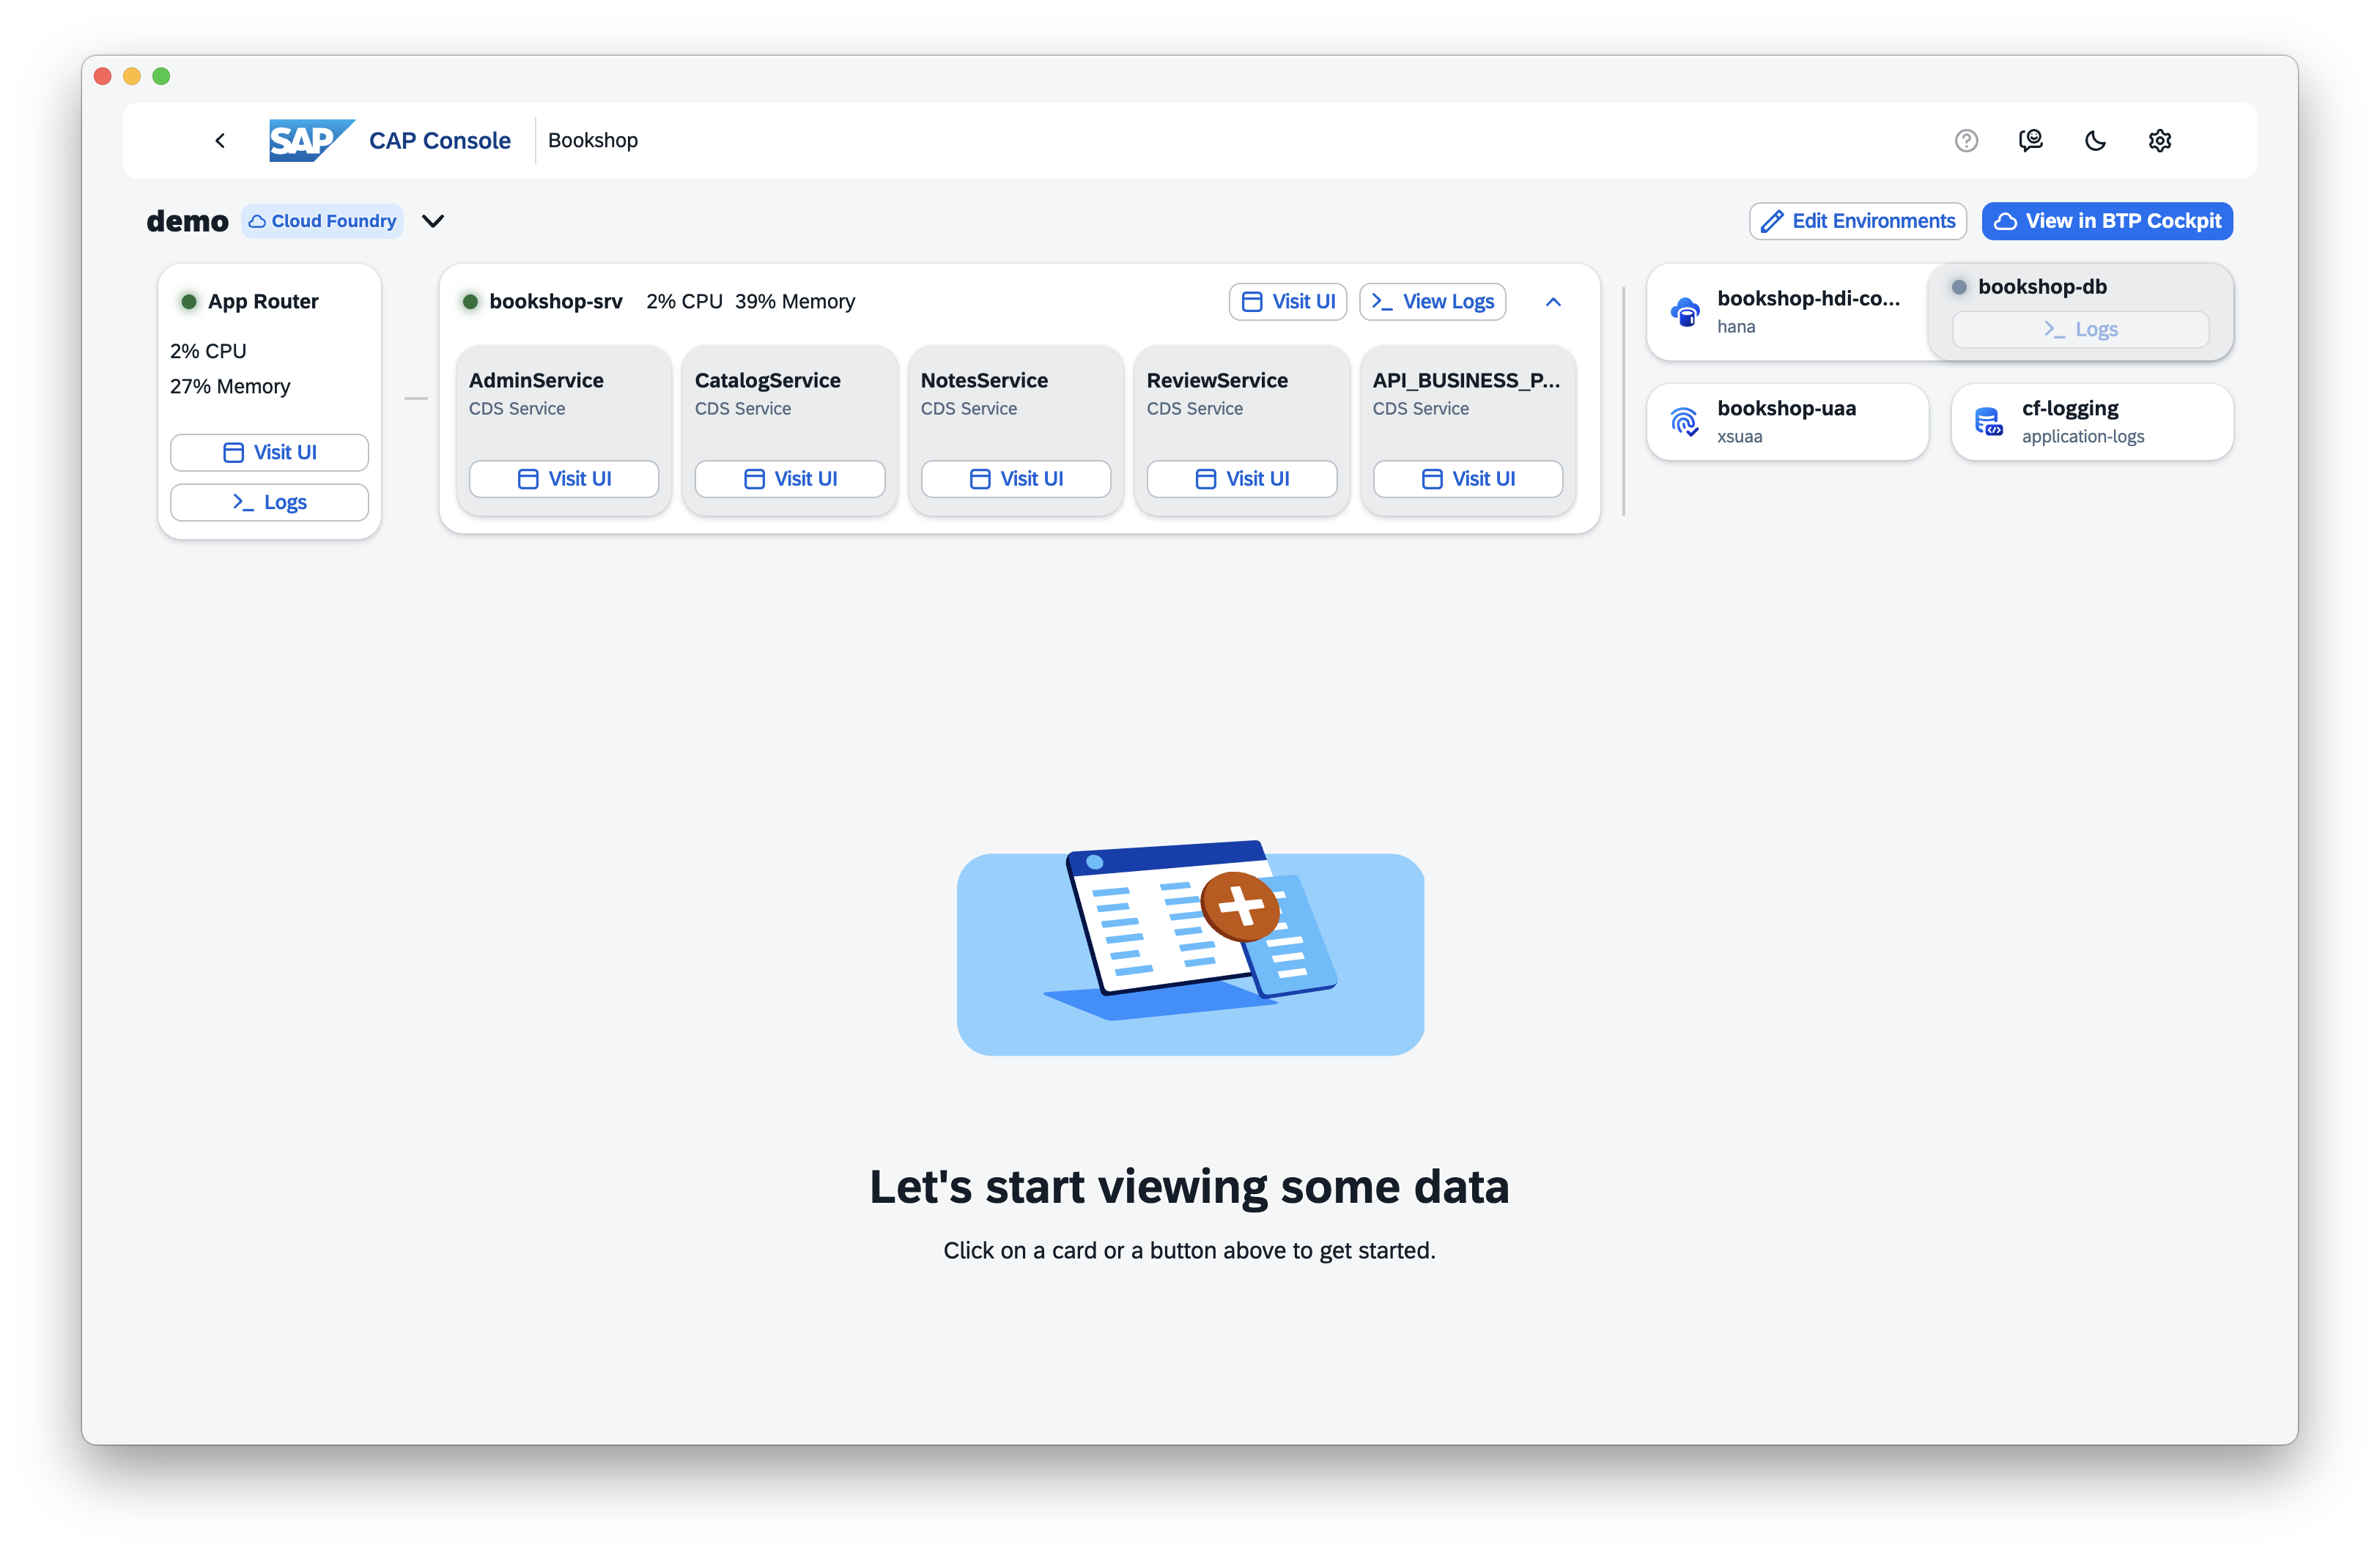Click Edit Environments
The image size is (2380, 1553).
coord(1857,221)
